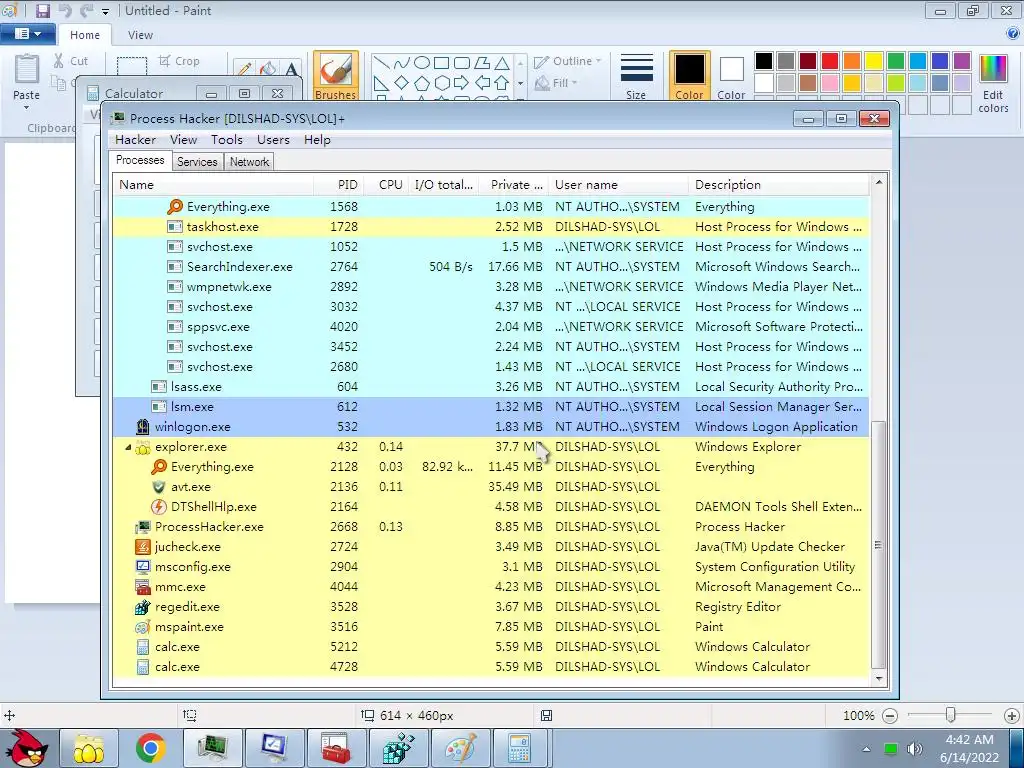Select the oval shape in Paint shapes gallery
The width and height of the screenshot is (1024, 768).
pyautogui.click(x=422, y=63)
